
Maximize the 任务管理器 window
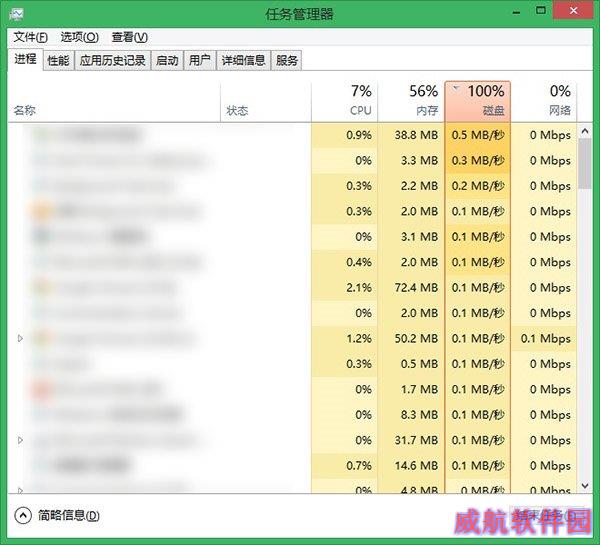click(541, 11)
